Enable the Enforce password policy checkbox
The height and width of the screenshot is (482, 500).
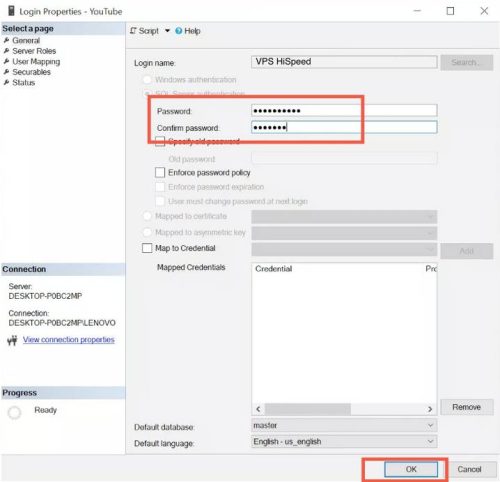coord(160,172)
